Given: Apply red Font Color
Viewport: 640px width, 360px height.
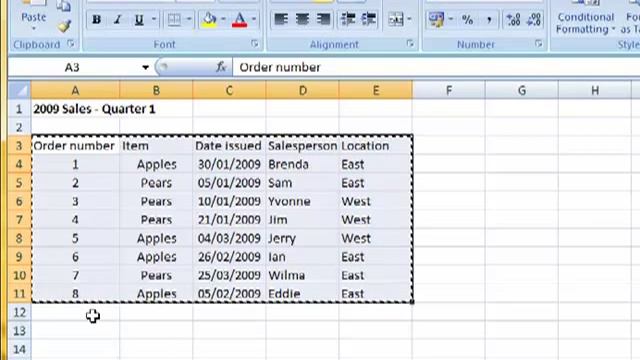Looking at the screenshot, I should tap(240, 19).
